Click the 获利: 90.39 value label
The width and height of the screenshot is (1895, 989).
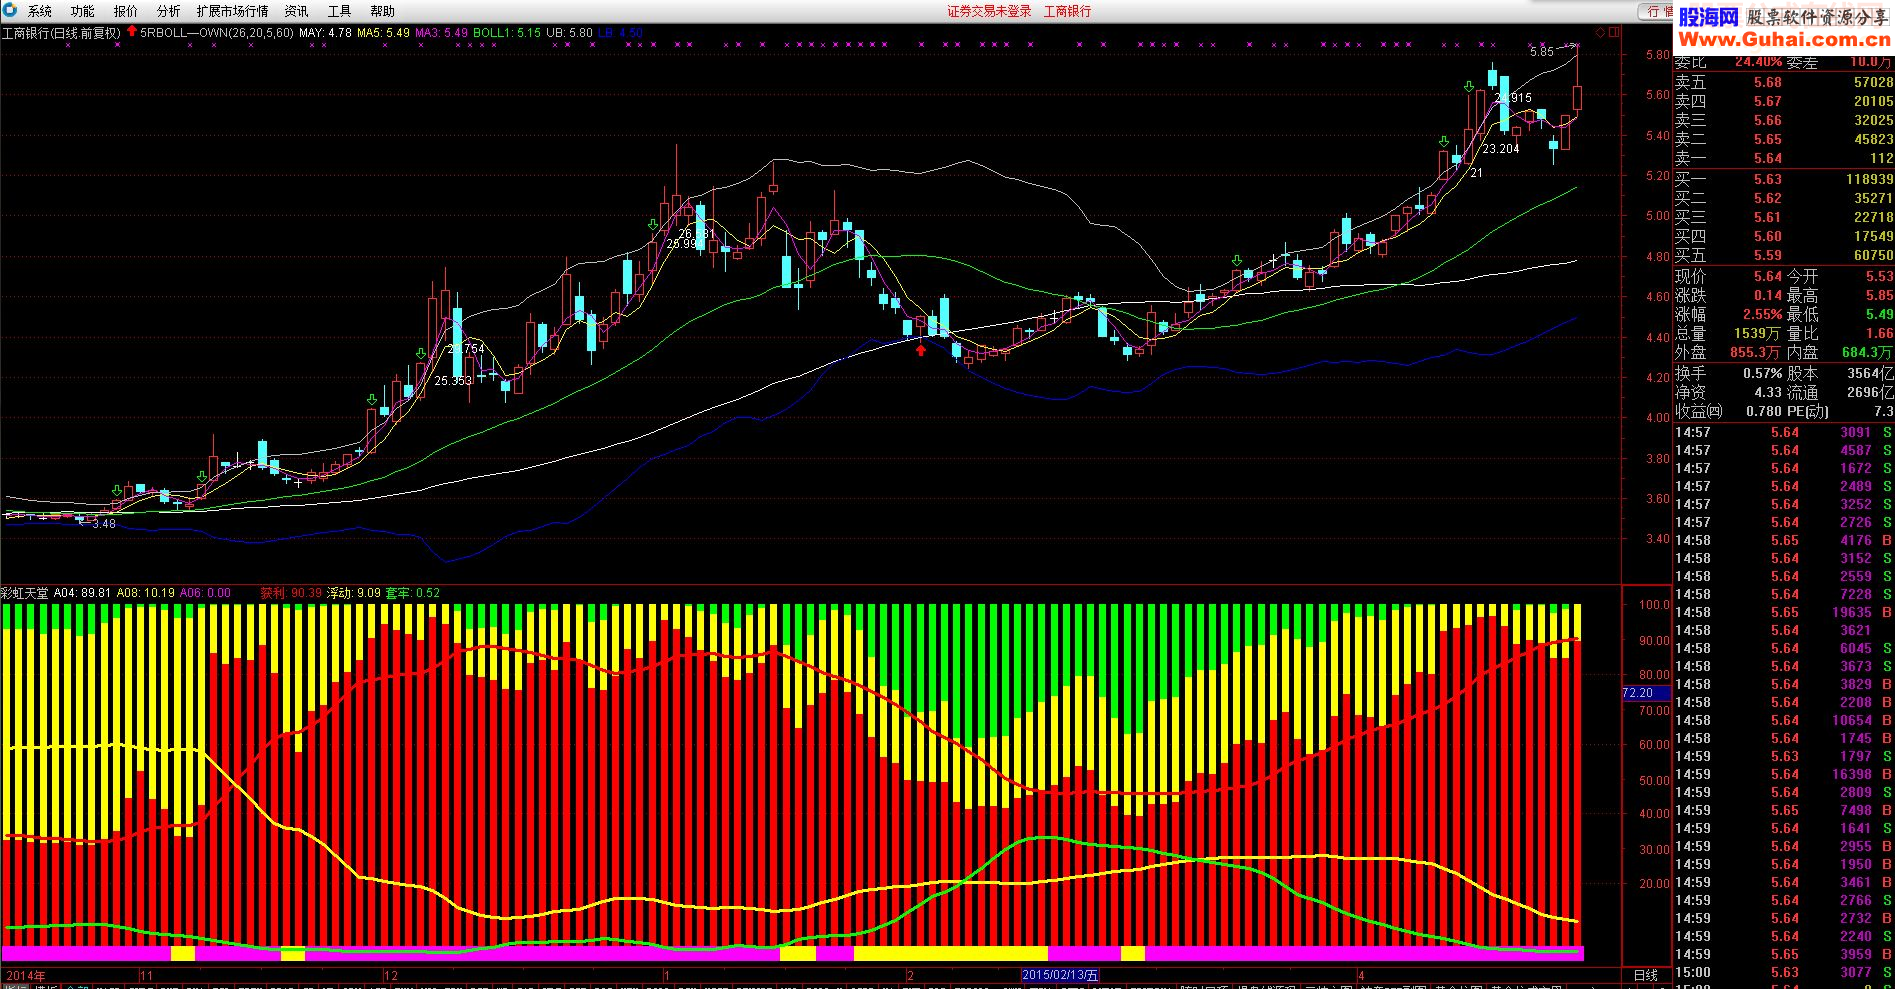coord(291,593)
